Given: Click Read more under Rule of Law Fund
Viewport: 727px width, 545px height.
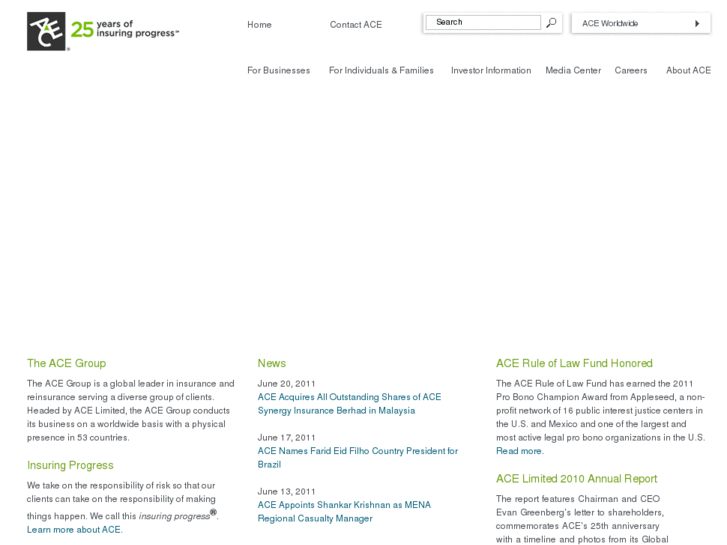Looking at the screenshot, I should 520,451.
